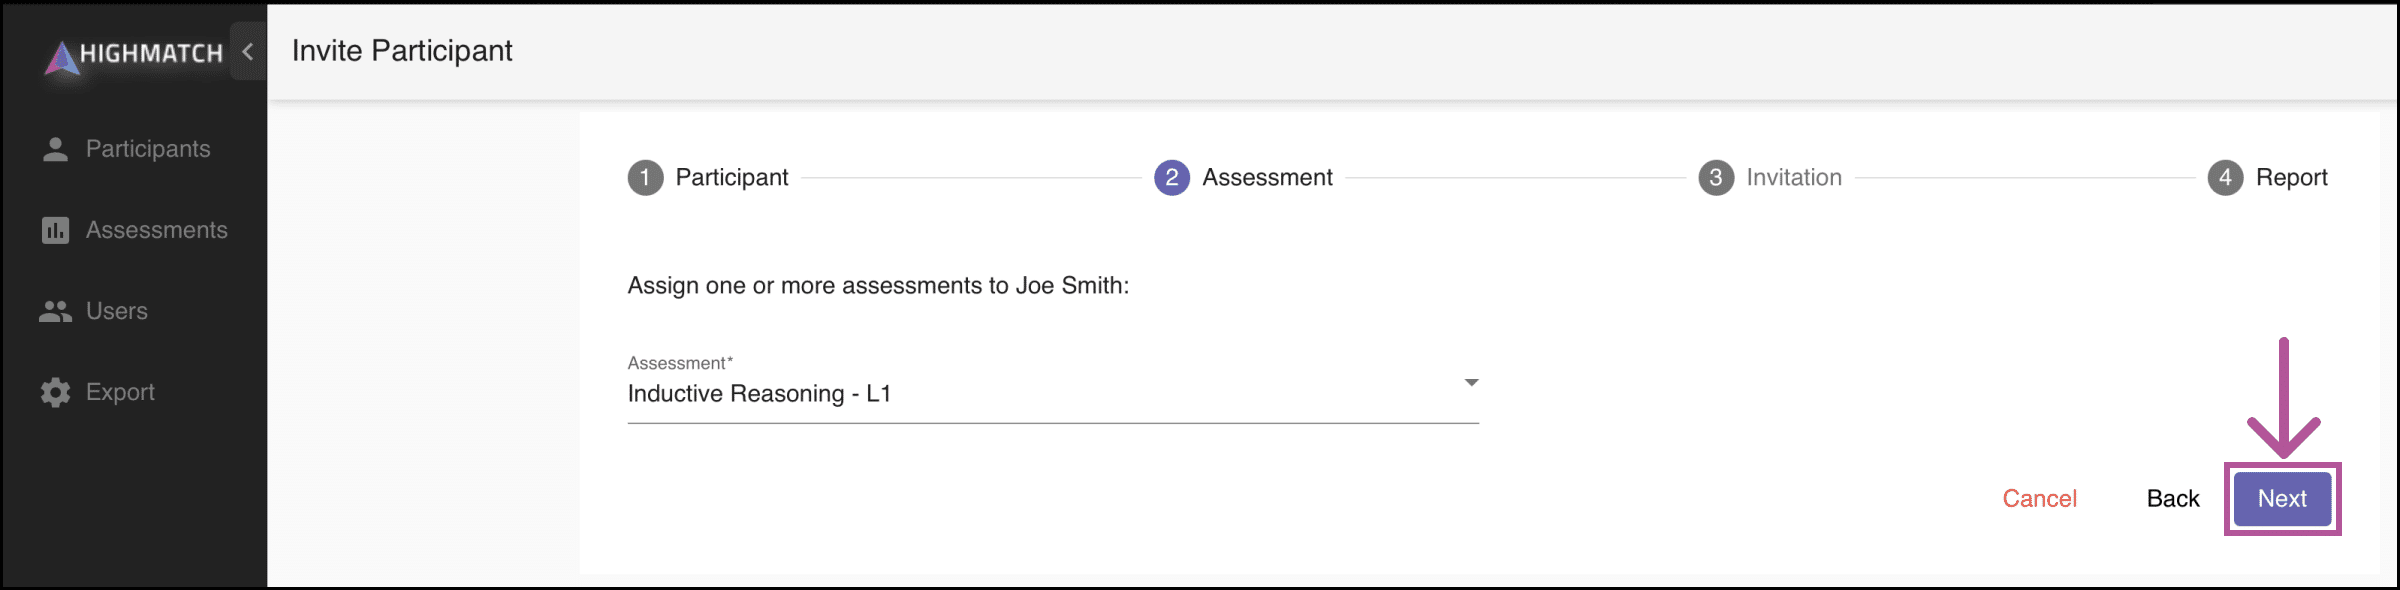The height and width of the screenshot is (590, 2400).
Task: Click the HighMatch logo icon
Action: (x=62, y=58)
